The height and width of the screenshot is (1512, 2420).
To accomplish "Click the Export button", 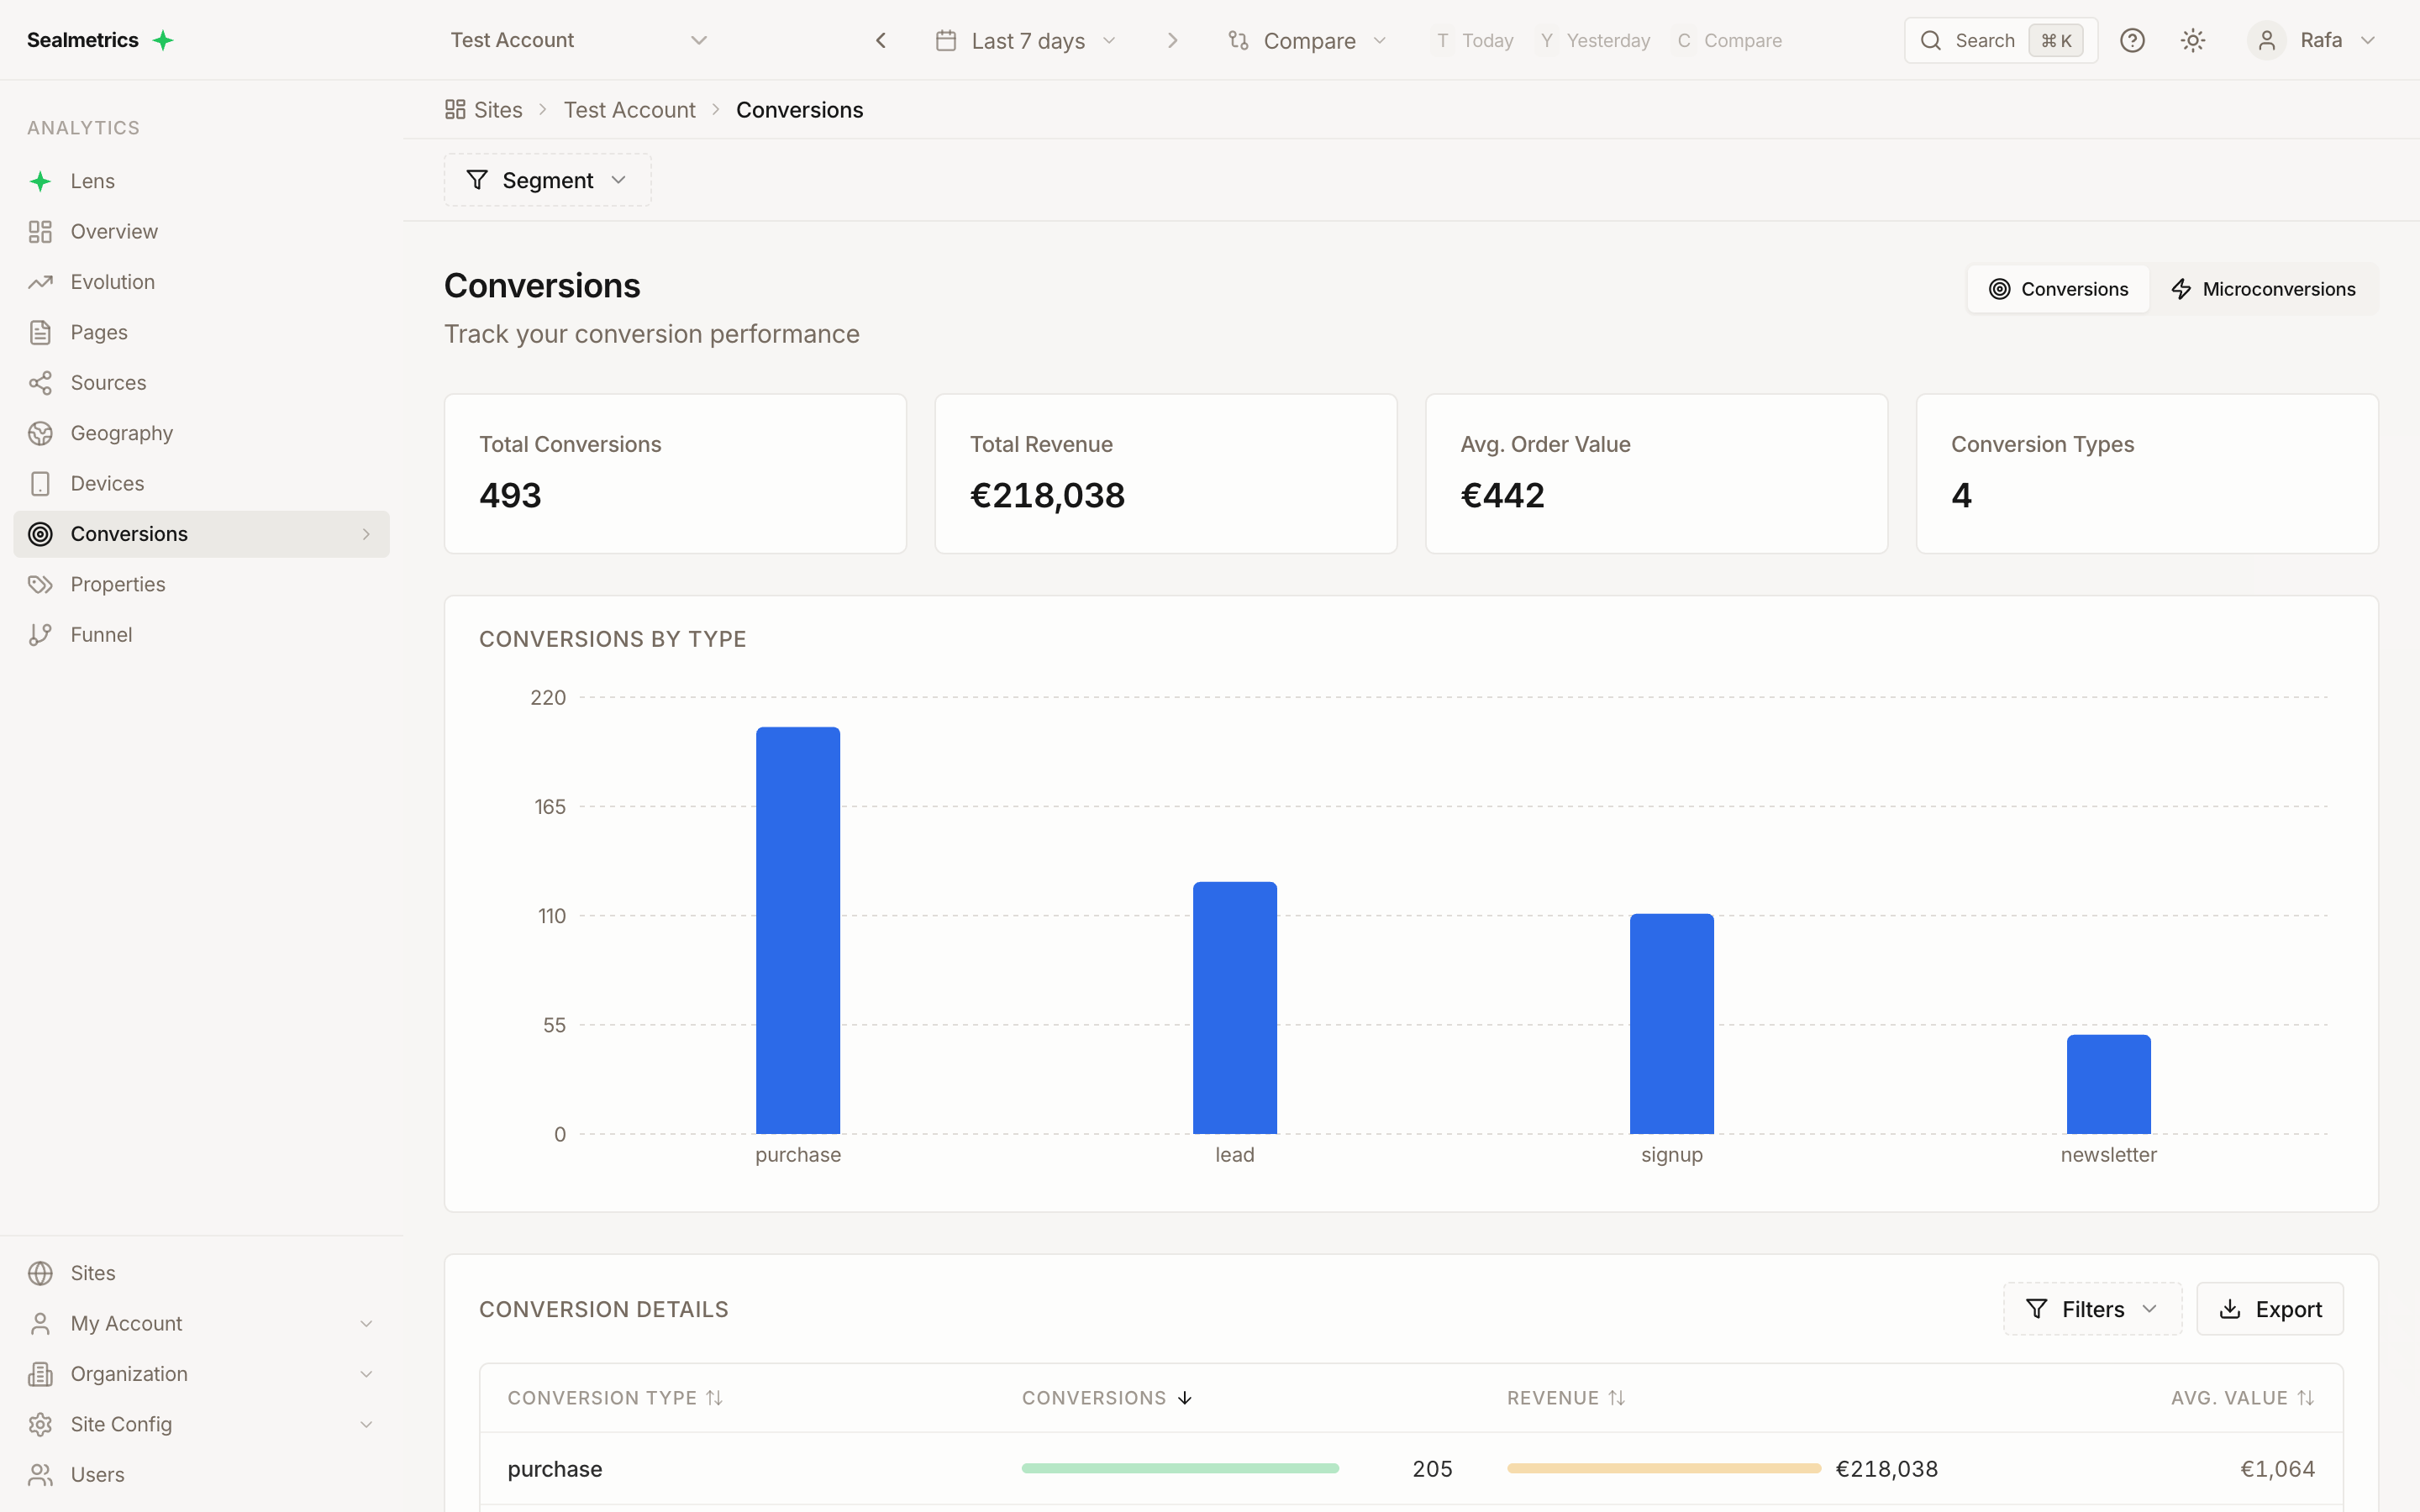I will (2270, 1309).
